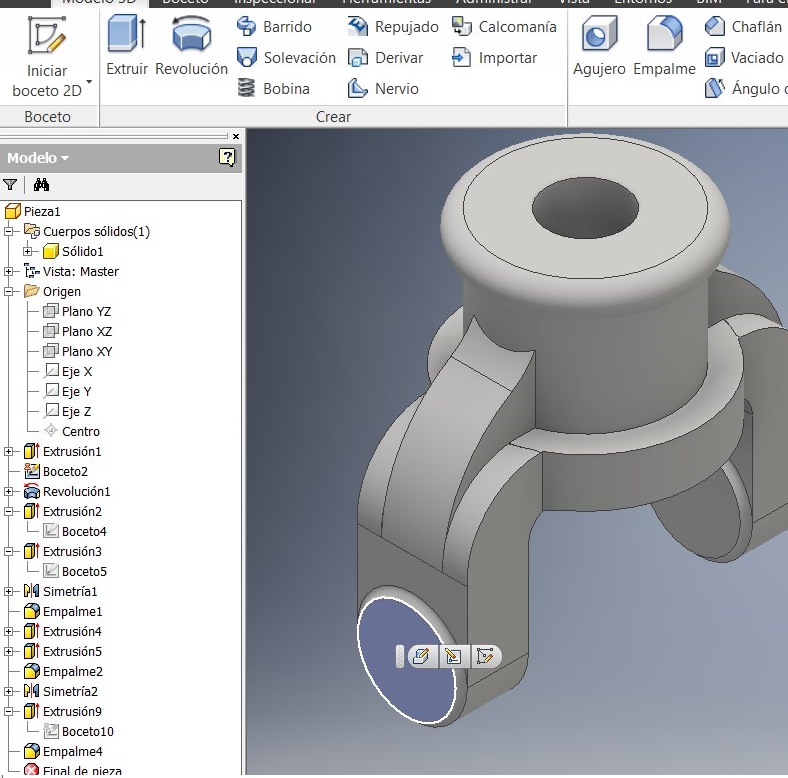Collapse the Extrusión2 feature

pos(9,511)
